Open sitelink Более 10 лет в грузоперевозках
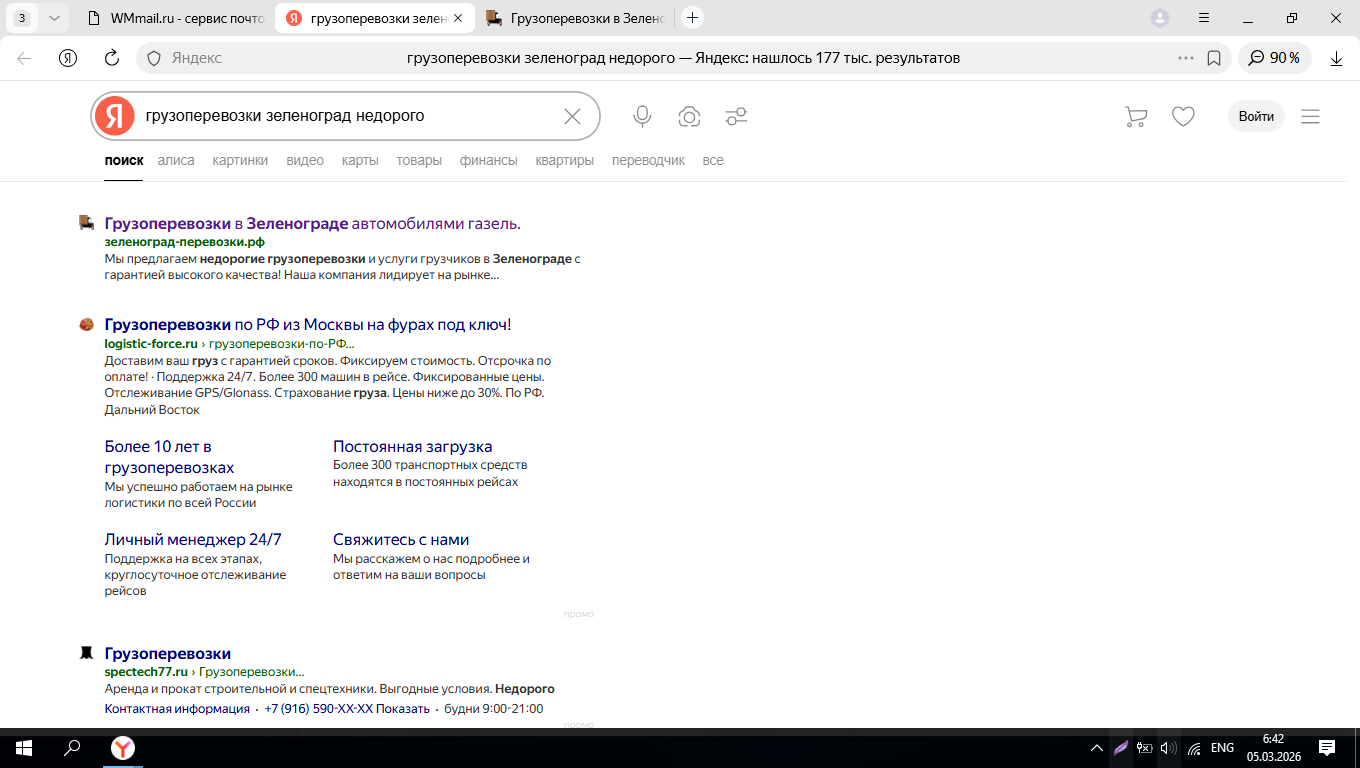Image resolution: width=1360 pixels, height=768 pixels. [169, 457]
